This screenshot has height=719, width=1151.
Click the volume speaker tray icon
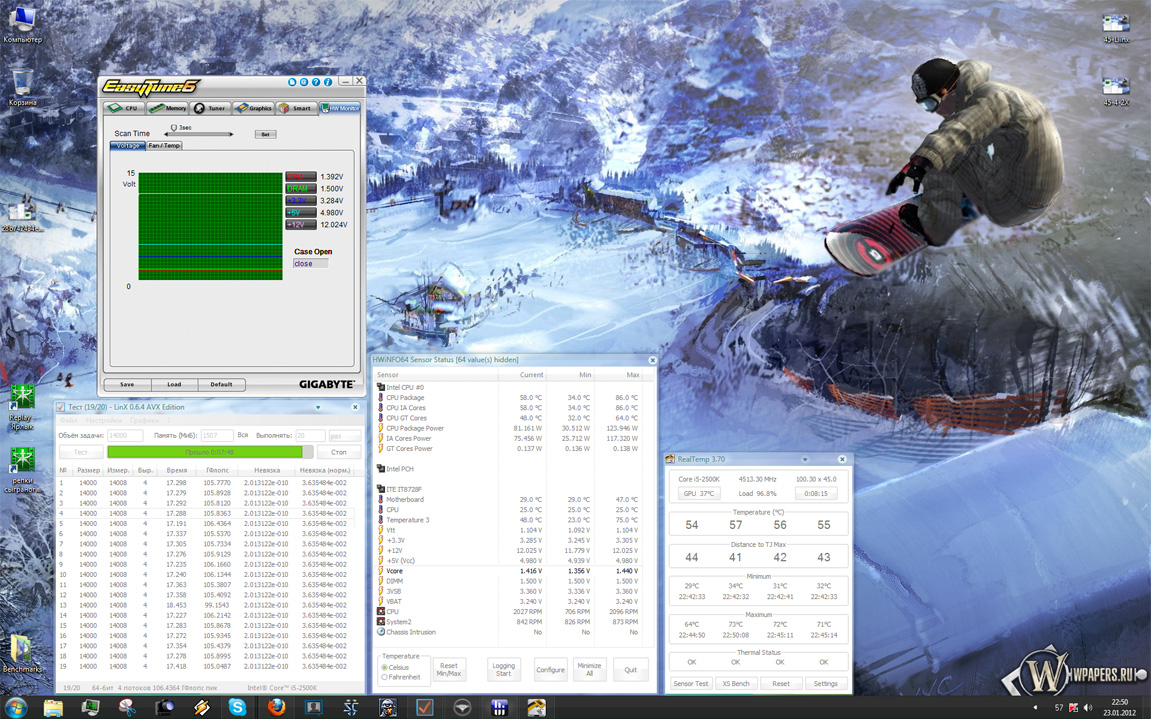pyautogui.click(x=1088, y=707)
